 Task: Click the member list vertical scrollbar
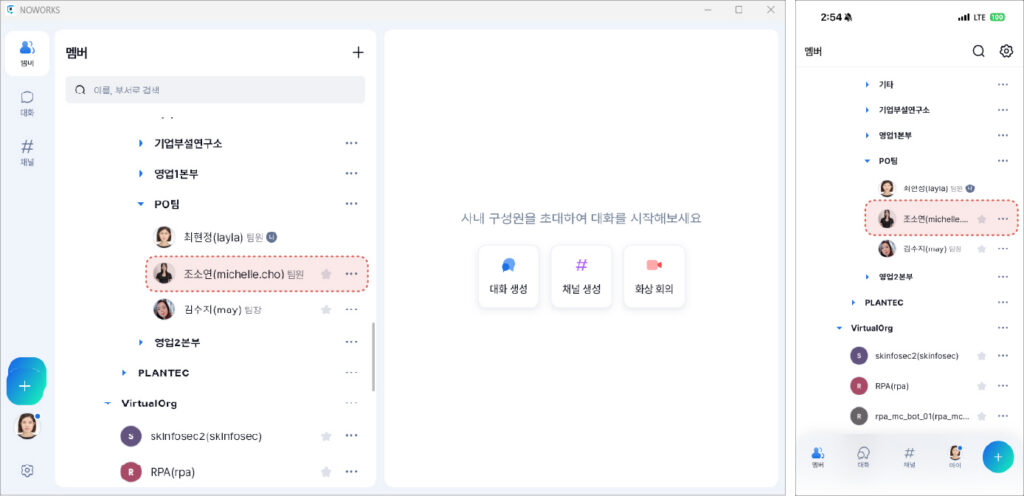(373, 356)
